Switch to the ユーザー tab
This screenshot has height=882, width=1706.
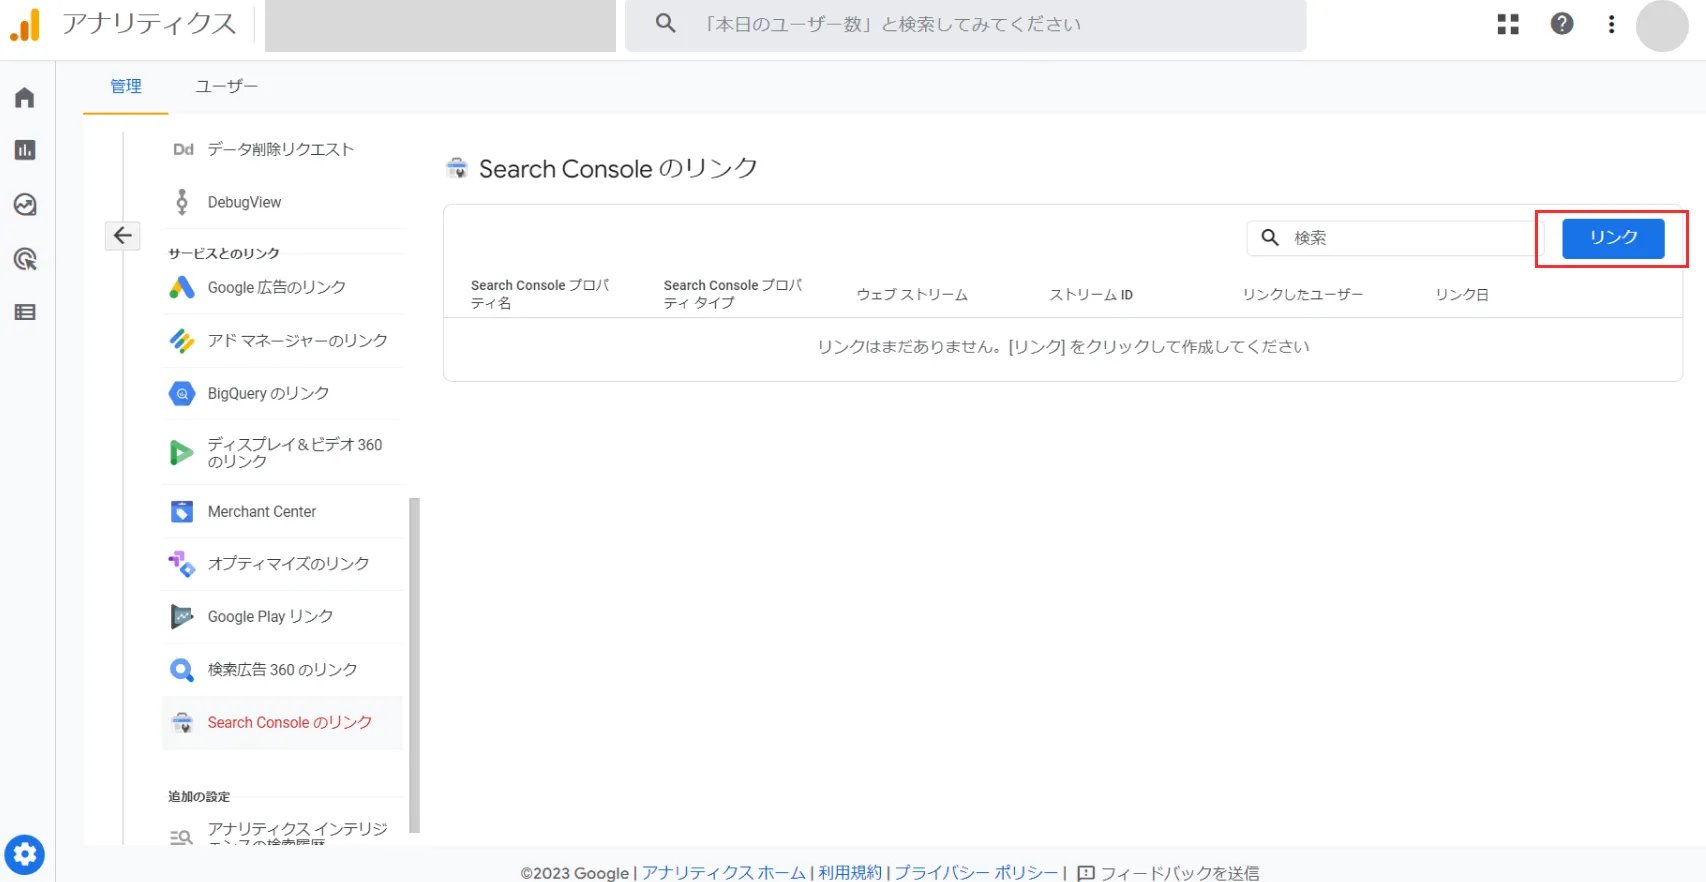point(227,87)
